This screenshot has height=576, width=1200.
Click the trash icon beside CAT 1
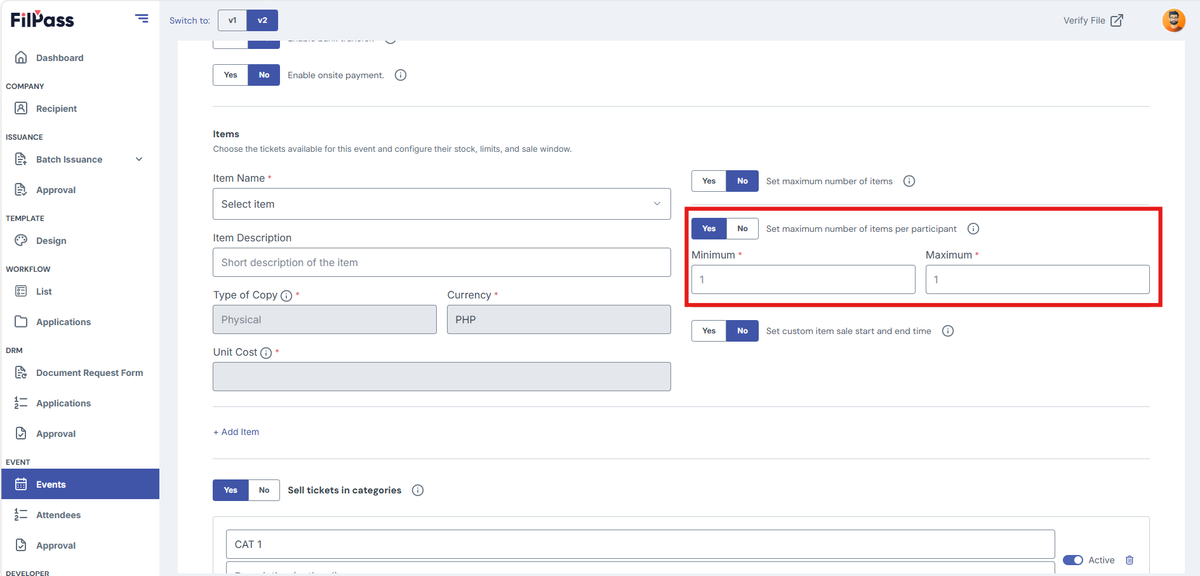(1129, 560)
